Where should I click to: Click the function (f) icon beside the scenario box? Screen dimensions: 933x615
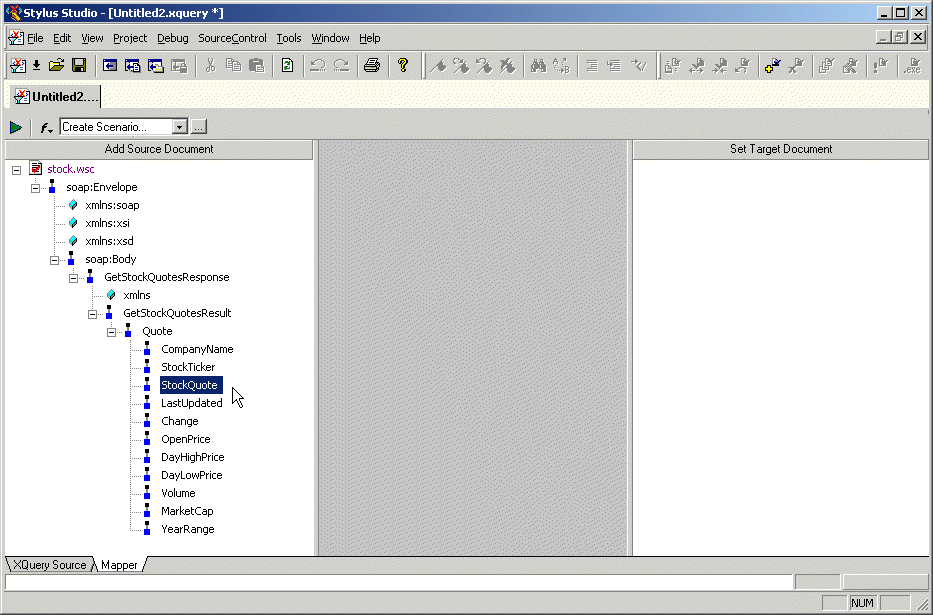point(46,127)
